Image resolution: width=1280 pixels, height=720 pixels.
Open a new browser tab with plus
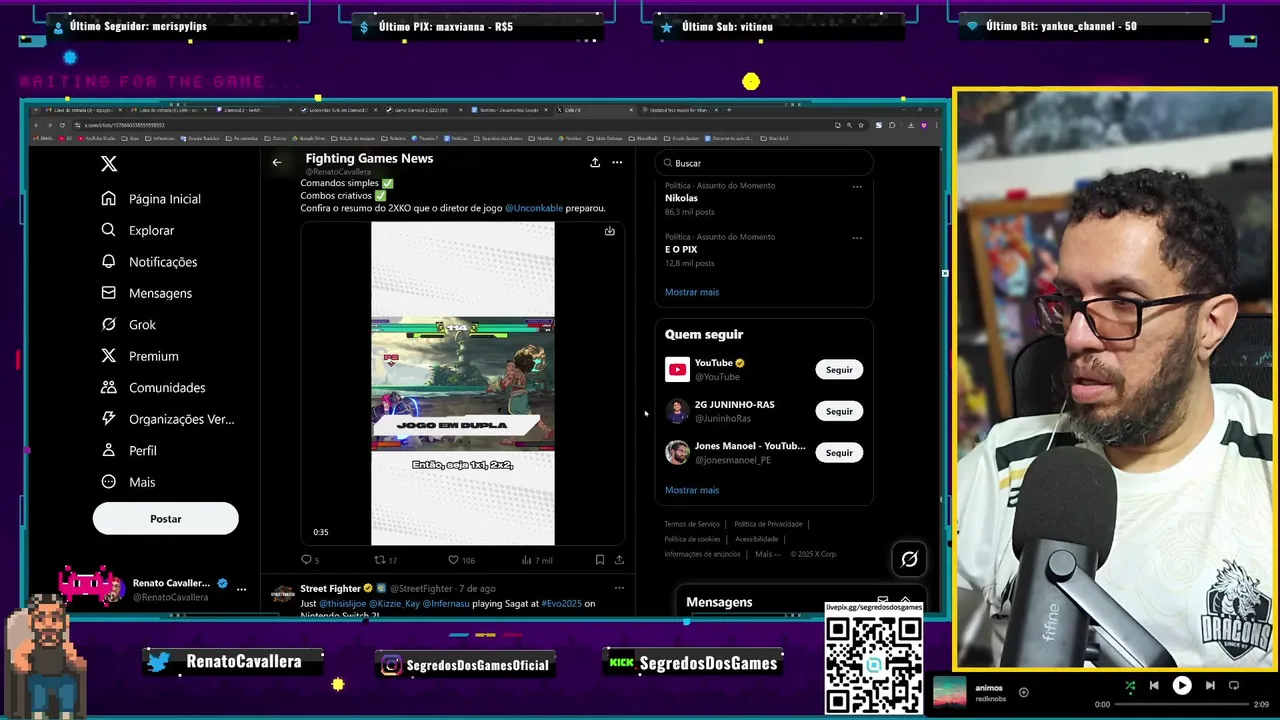[729, 109]
